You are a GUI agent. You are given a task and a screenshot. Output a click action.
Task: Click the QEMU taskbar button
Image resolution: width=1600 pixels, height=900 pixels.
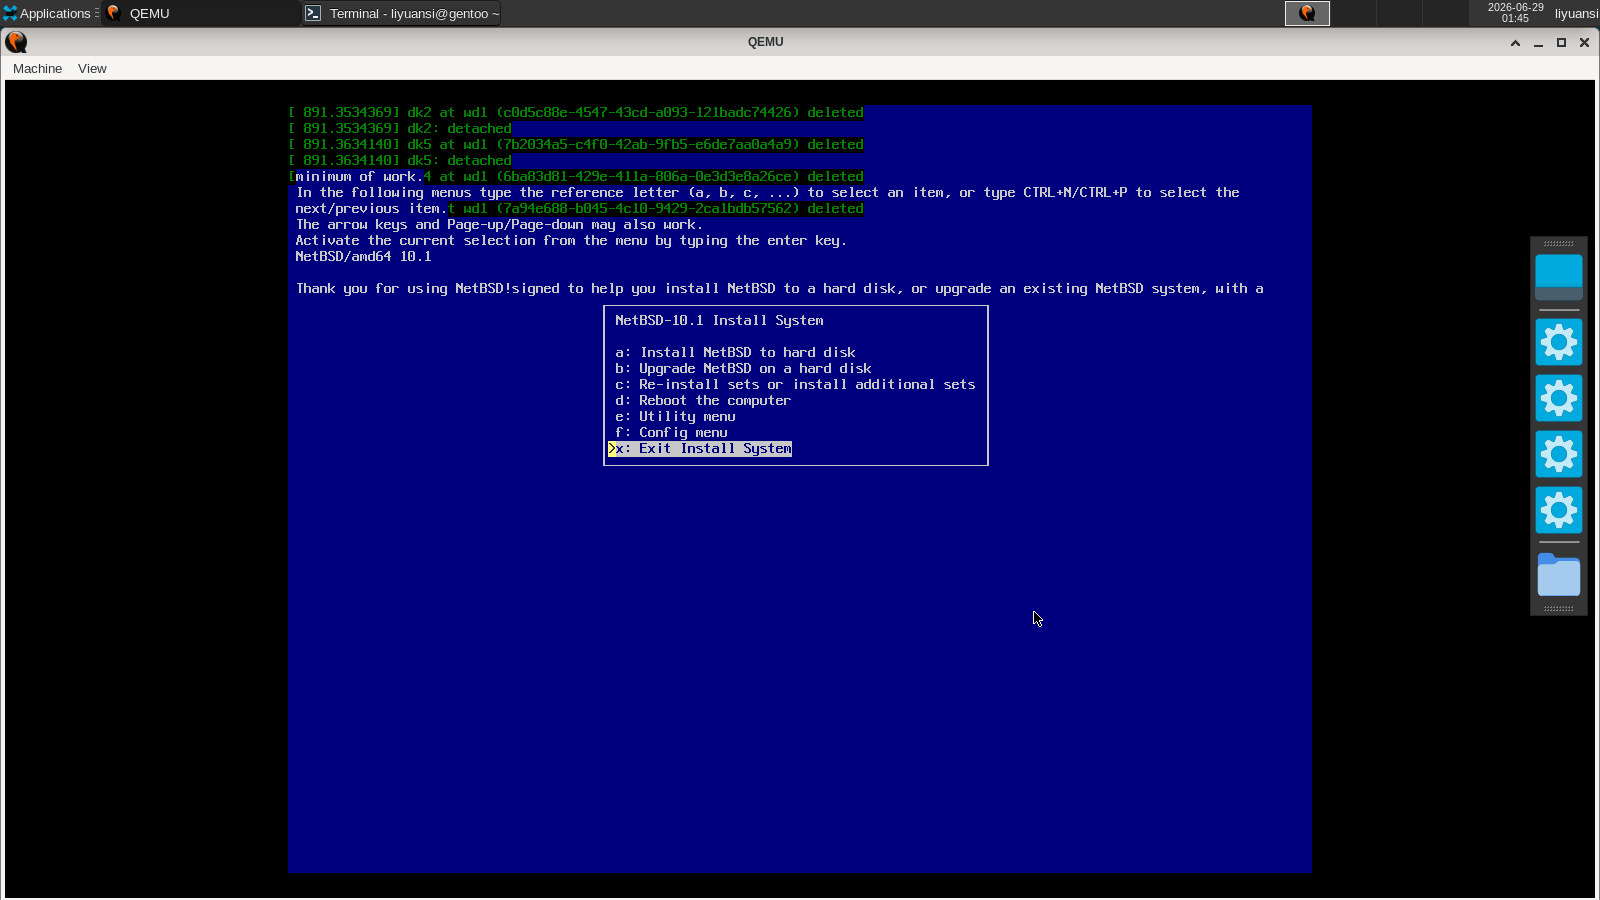[200, 13]
